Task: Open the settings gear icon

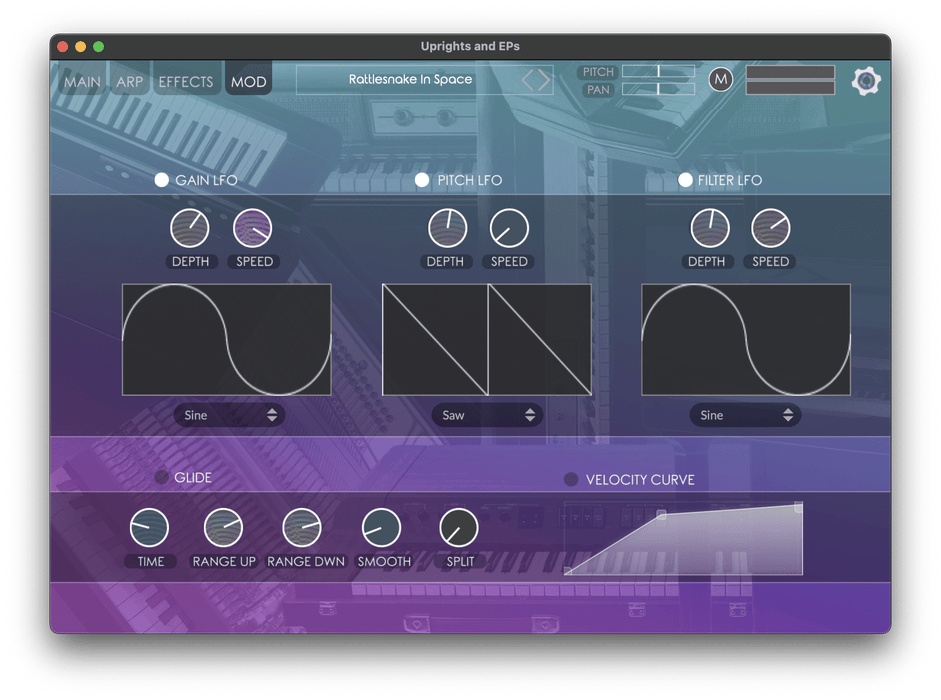Action: coord(866,81)
